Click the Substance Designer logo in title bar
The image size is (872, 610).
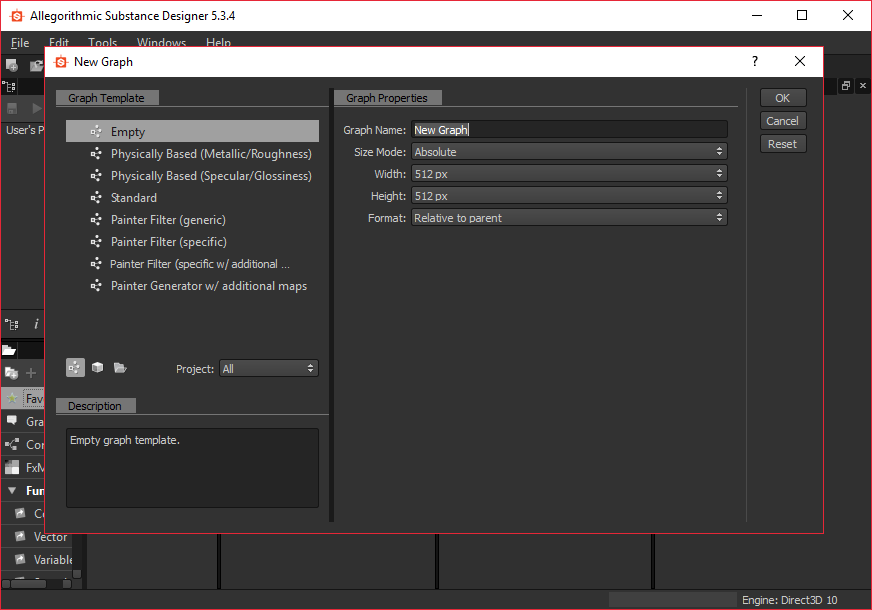[17, 16]
